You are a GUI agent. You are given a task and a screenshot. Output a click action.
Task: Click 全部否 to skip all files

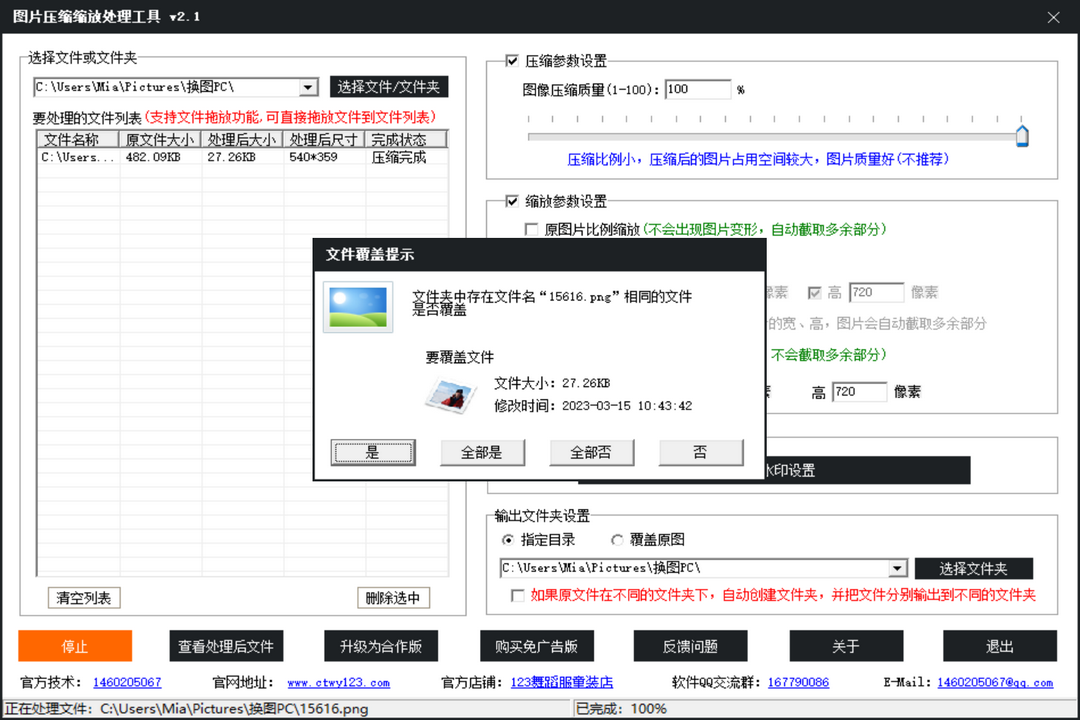pos(591,452)
